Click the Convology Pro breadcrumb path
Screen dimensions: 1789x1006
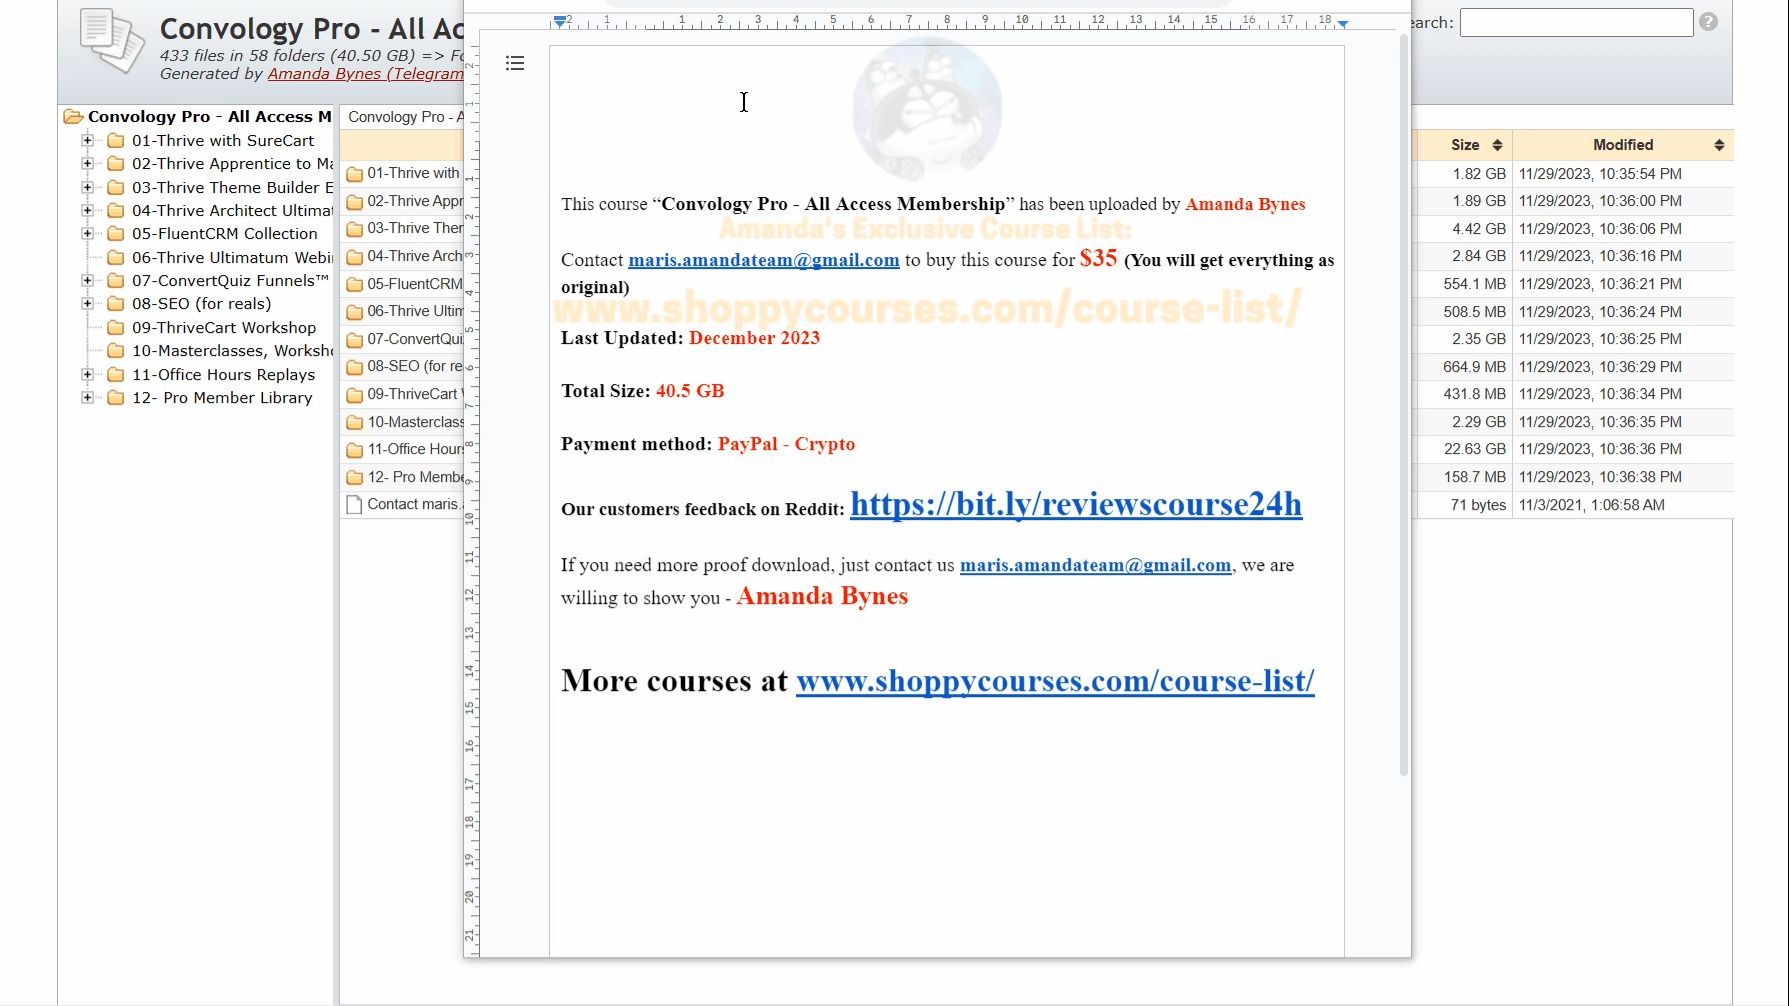point(405,117)
